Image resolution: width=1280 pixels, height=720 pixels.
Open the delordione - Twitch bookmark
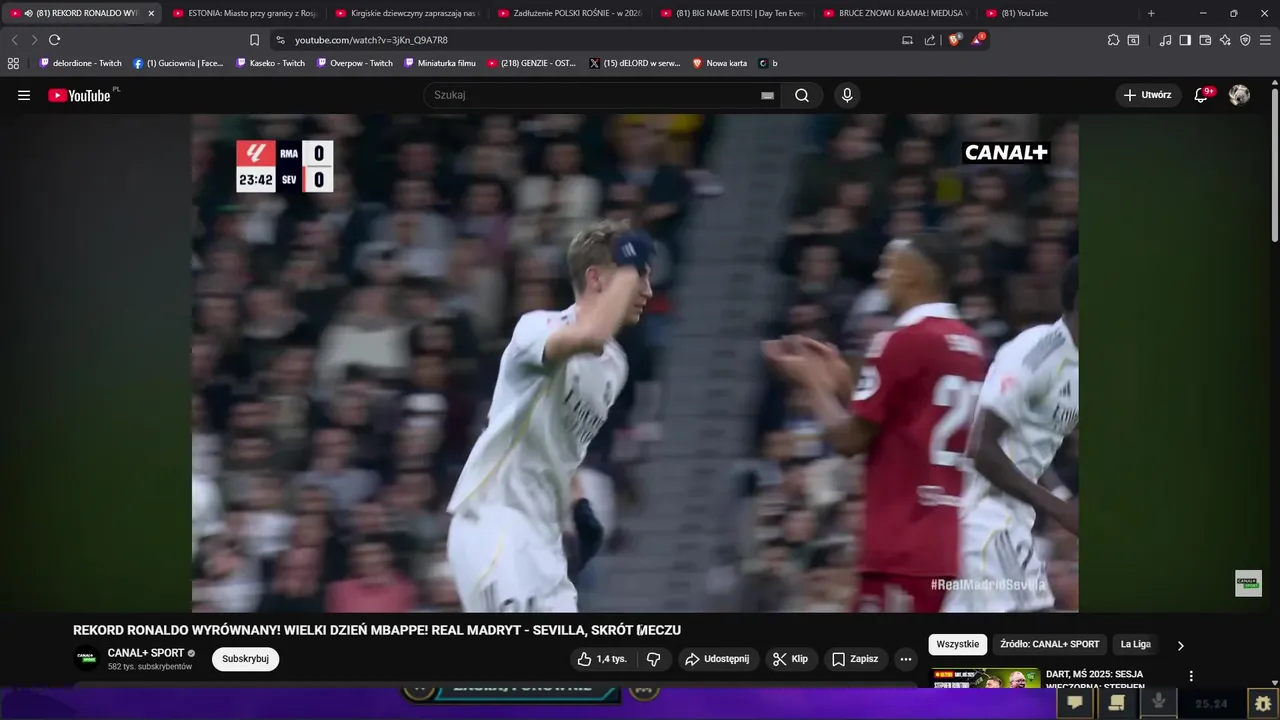[x=81, y=63]
